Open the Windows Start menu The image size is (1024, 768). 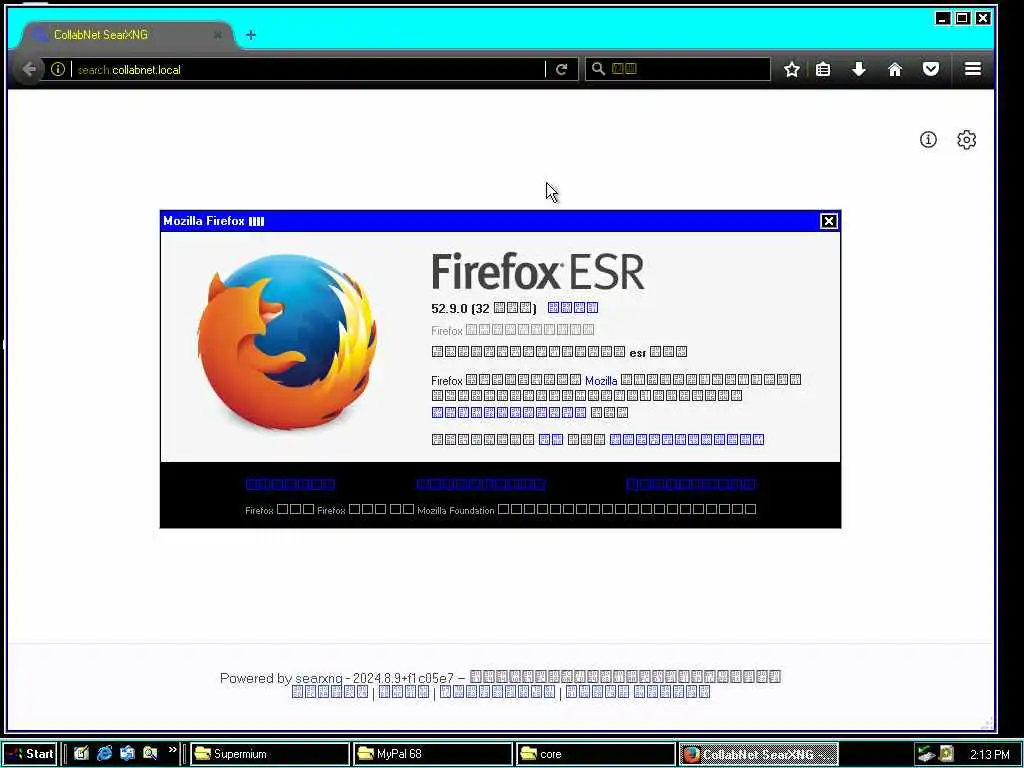point(30,754)
